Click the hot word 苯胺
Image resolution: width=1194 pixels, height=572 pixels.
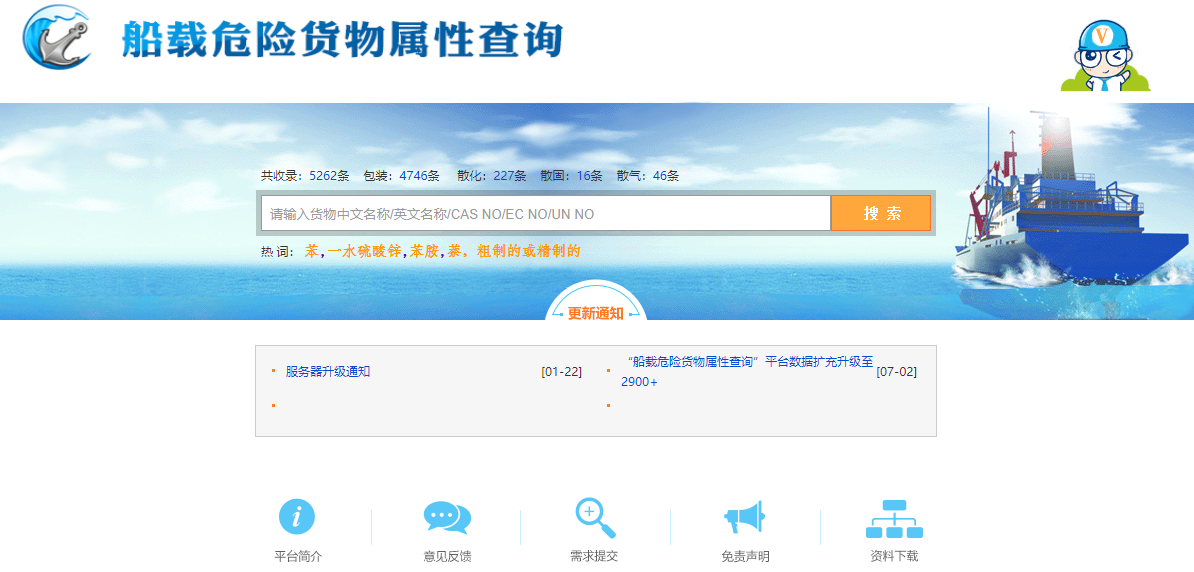coord(424,251)
